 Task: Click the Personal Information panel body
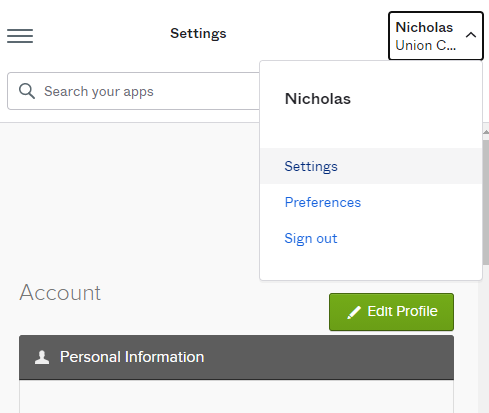click(236, 396)
